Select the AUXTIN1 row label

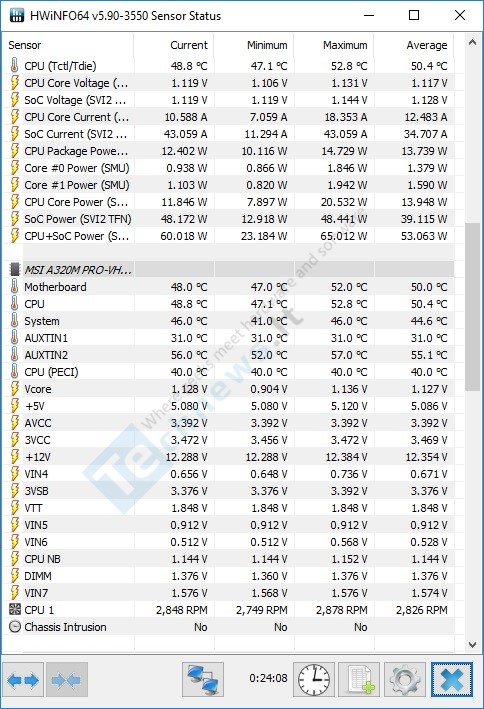pyautogui.click(x=46, y=338)
